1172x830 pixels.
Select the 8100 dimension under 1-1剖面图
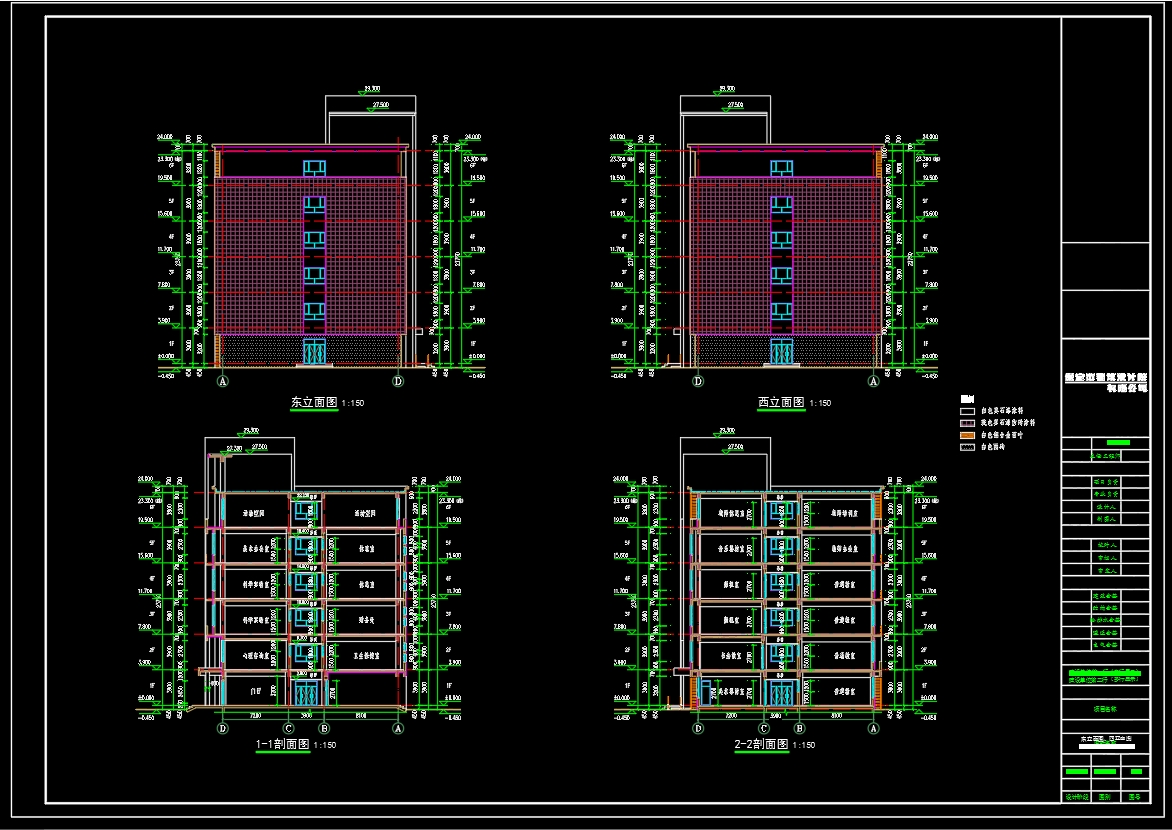tap(361, 716)
